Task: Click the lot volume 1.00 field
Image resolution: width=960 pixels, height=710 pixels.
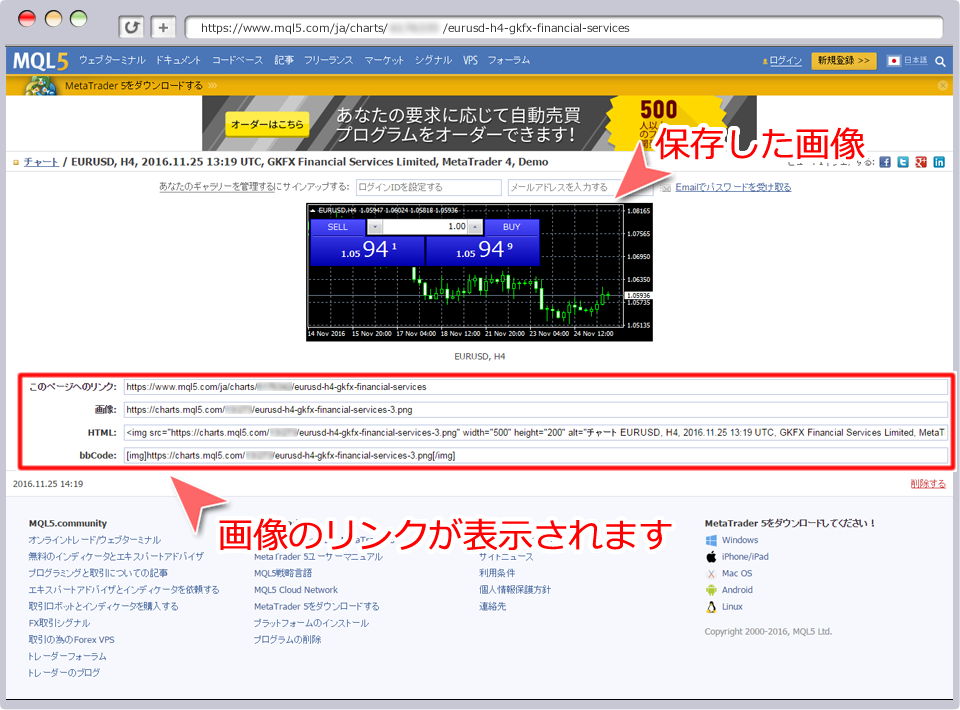Action: point(425,227)
